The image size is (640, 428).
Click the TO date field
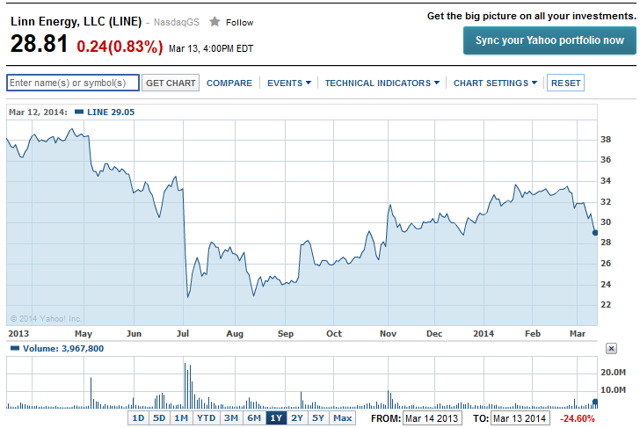520,418
